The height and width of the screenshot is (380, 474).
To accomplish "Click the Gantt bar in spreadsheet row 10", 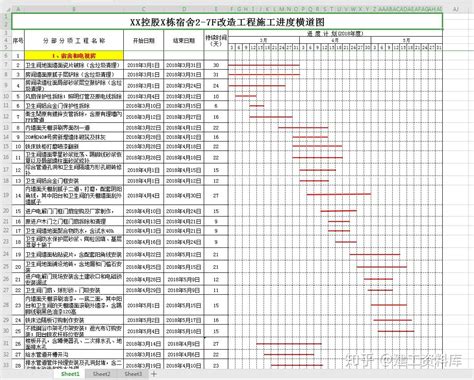I will click(x=246, y=96).
